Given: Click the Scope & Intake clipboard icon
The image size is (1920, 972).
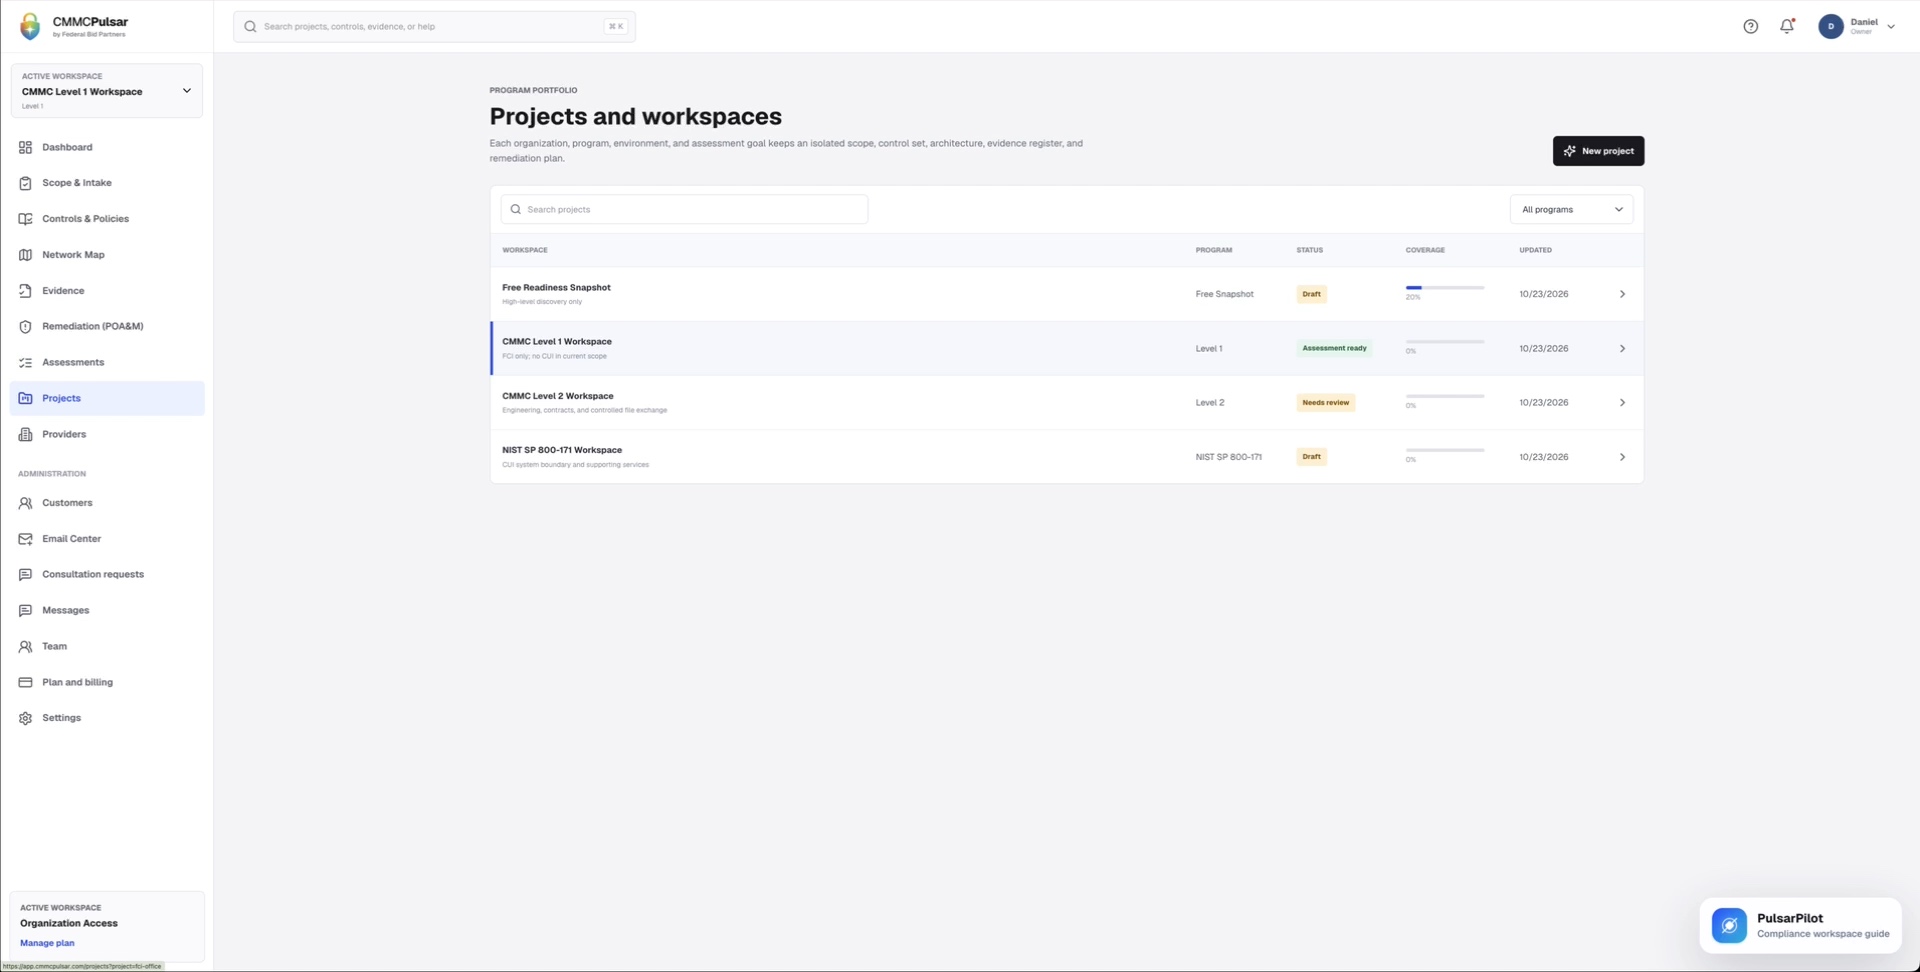Looking at the screenshot, I should coord(25,183).
